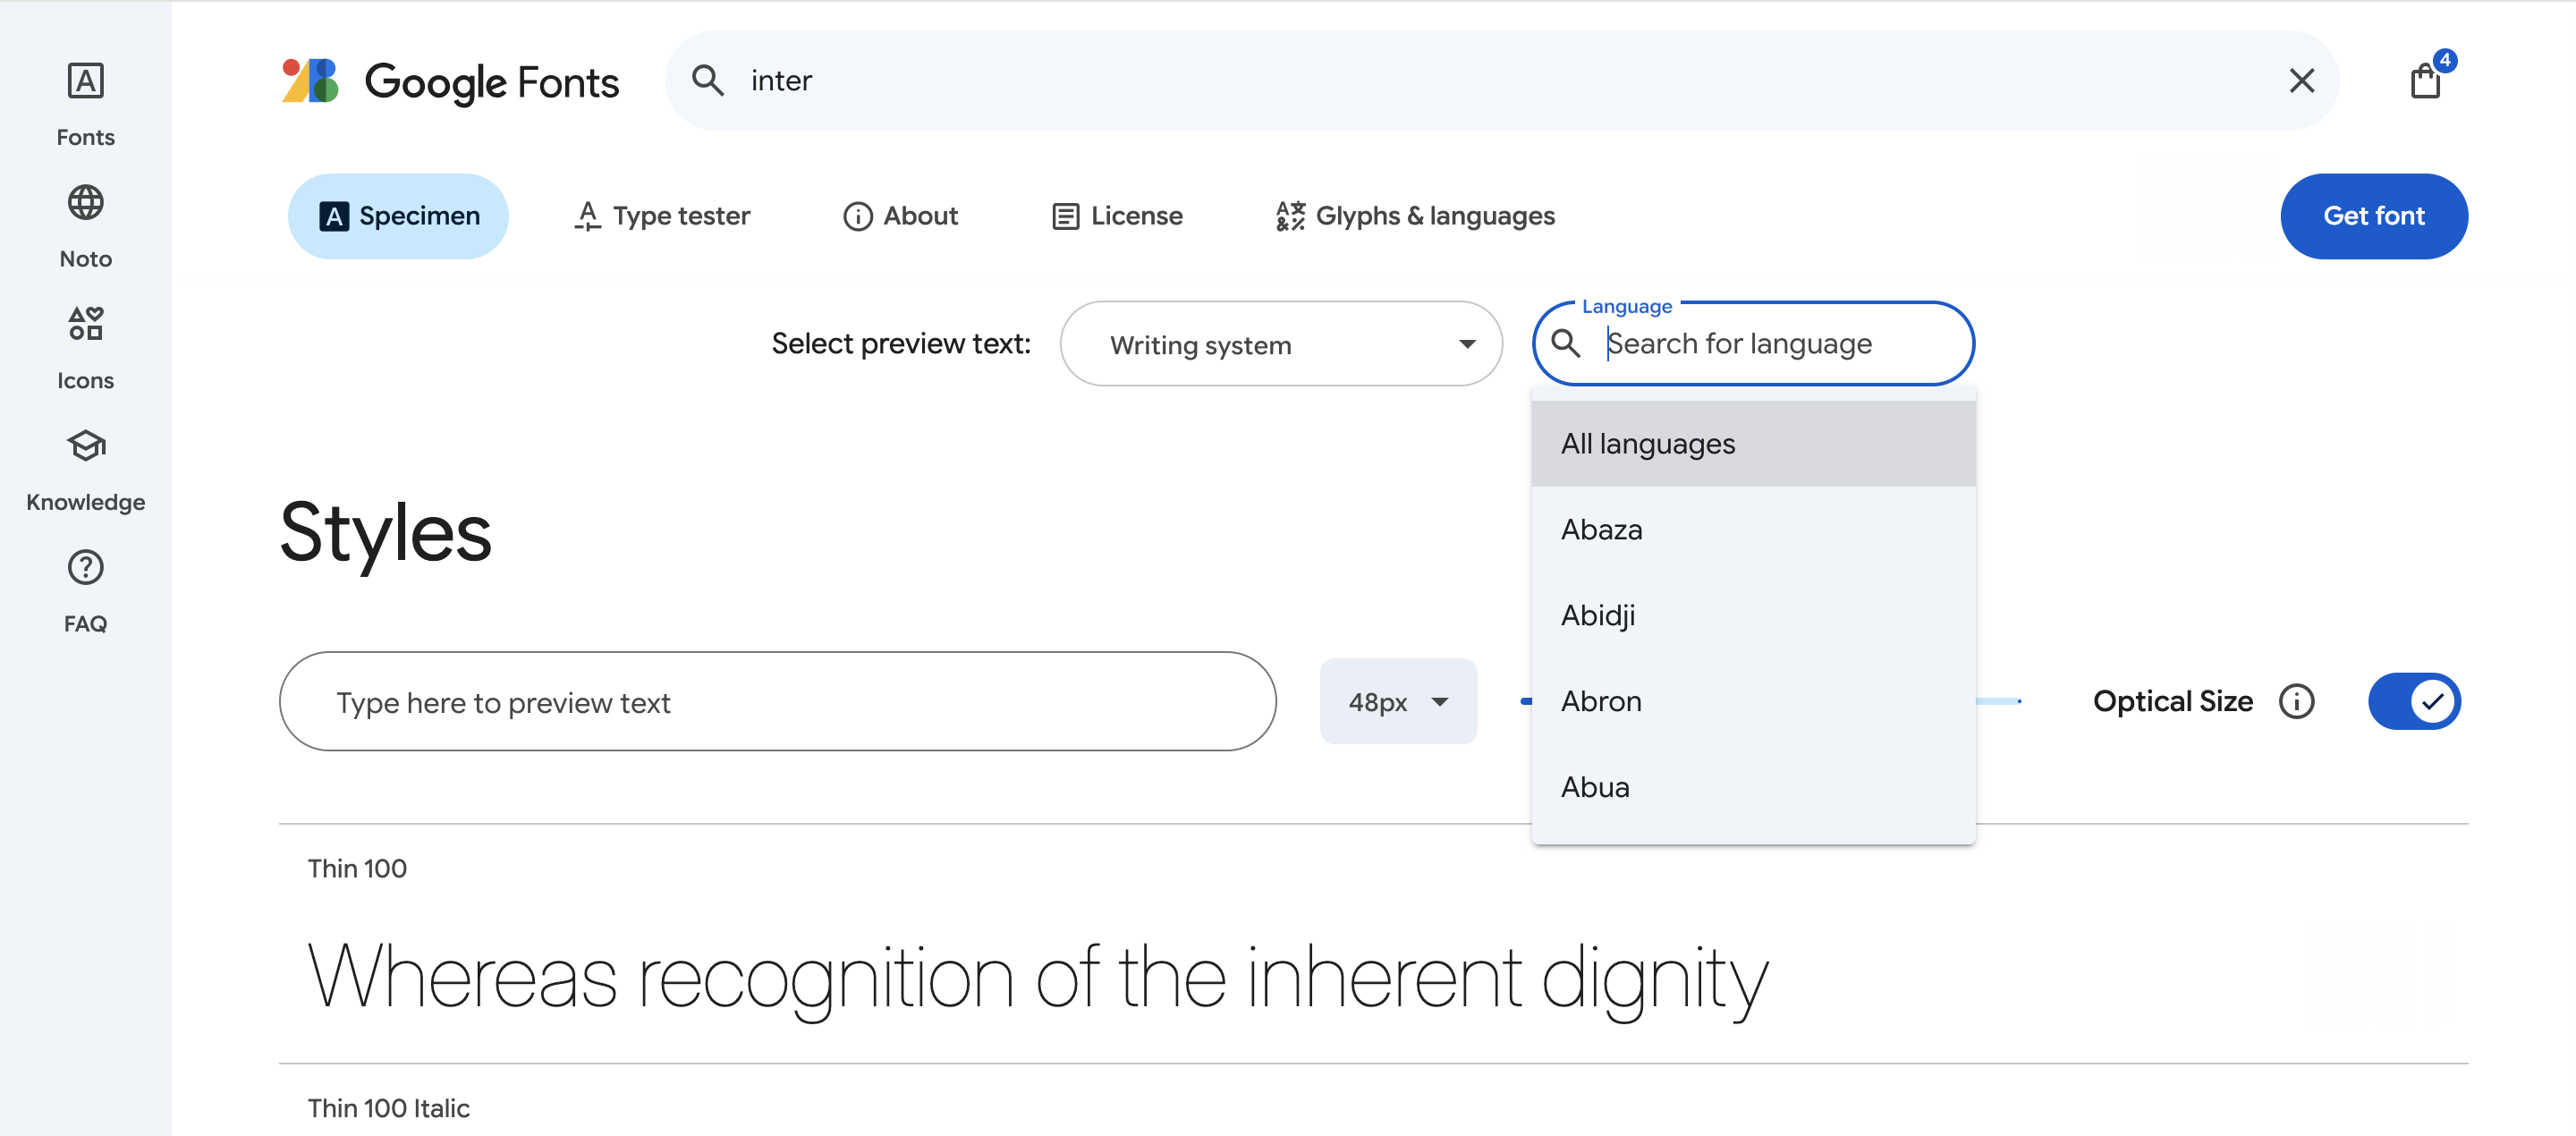Click the 'Select preview text:' label

pyautogui.click(x=901, y=344)
